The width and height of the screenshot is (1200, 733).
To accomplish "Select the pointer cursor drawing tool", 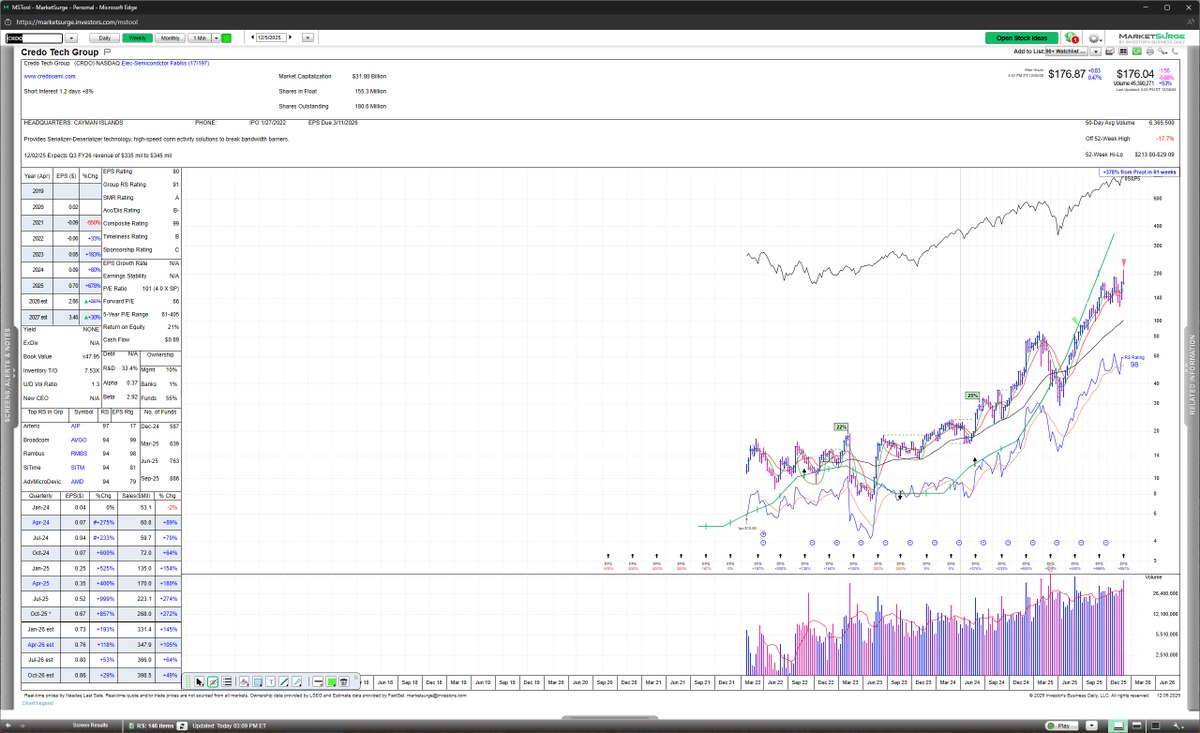I will pos(200,682).
